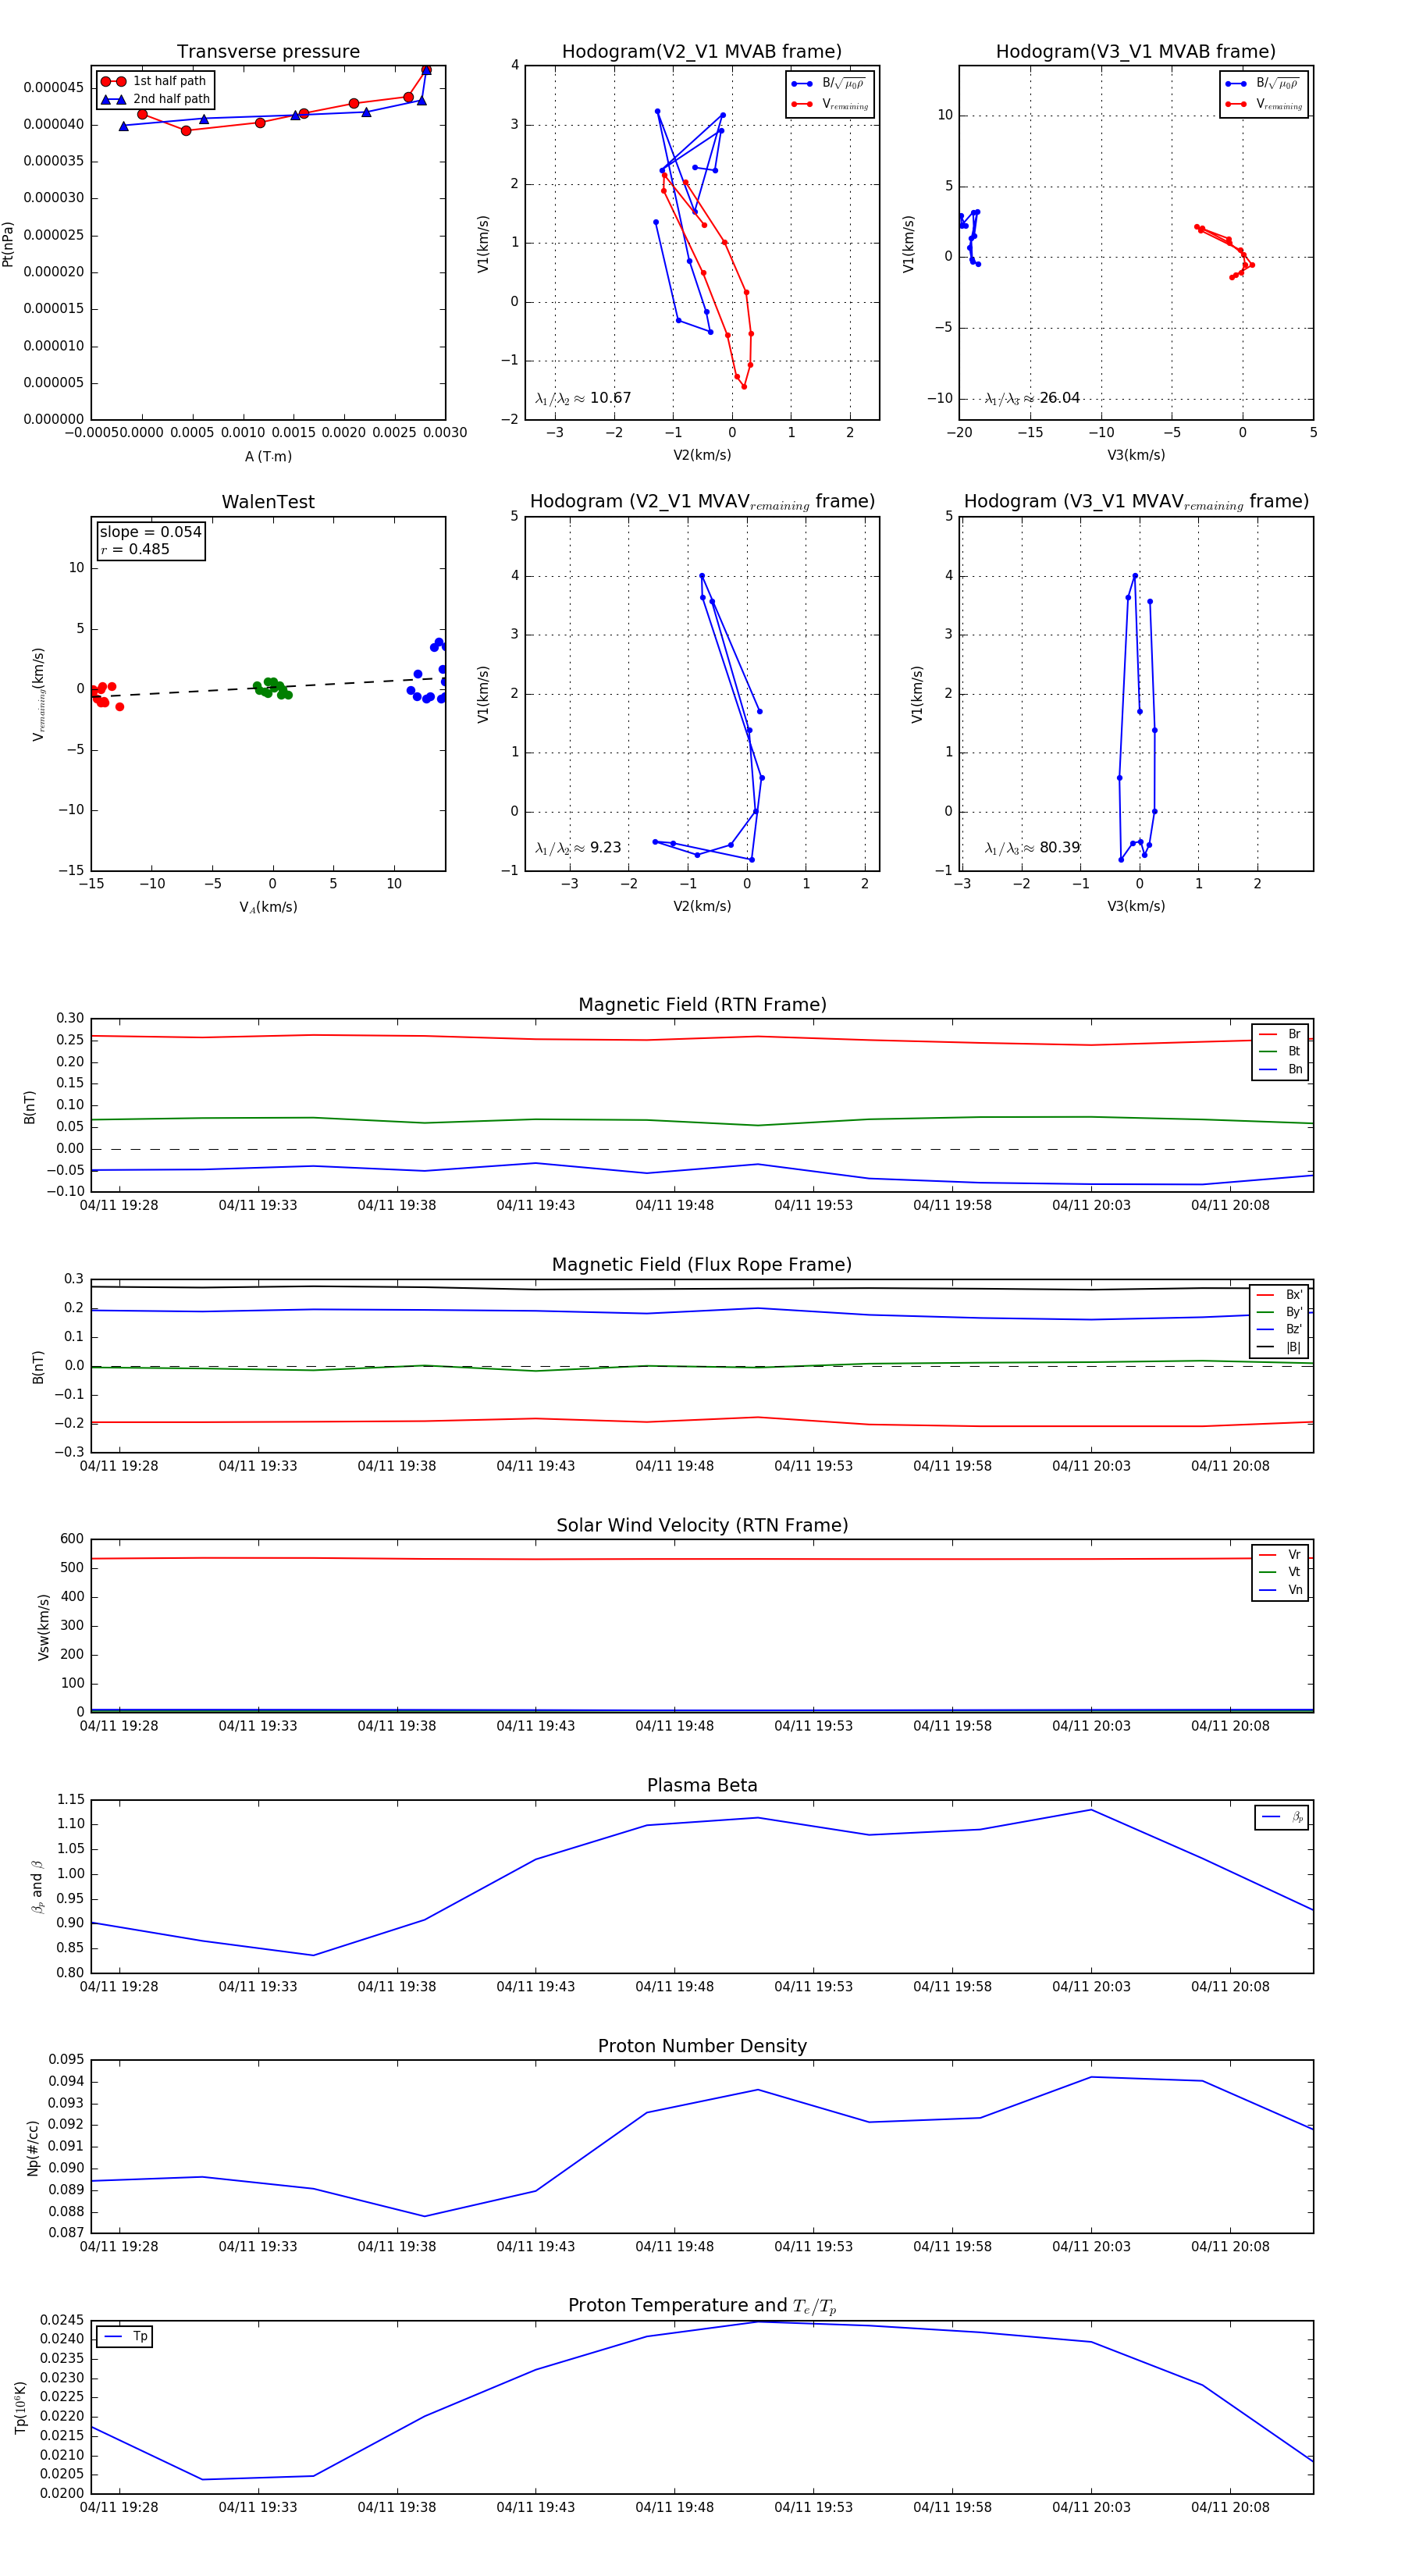Click the 'Plasma Beta' plot title

(x=702, y=1785)
